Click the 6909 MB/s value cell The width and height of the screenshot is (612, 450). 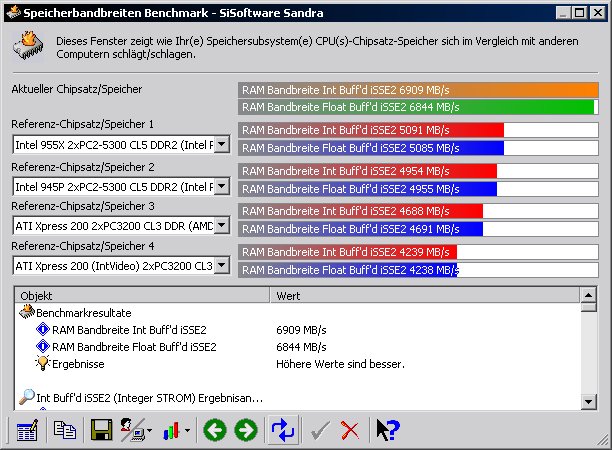click(301, 330)
